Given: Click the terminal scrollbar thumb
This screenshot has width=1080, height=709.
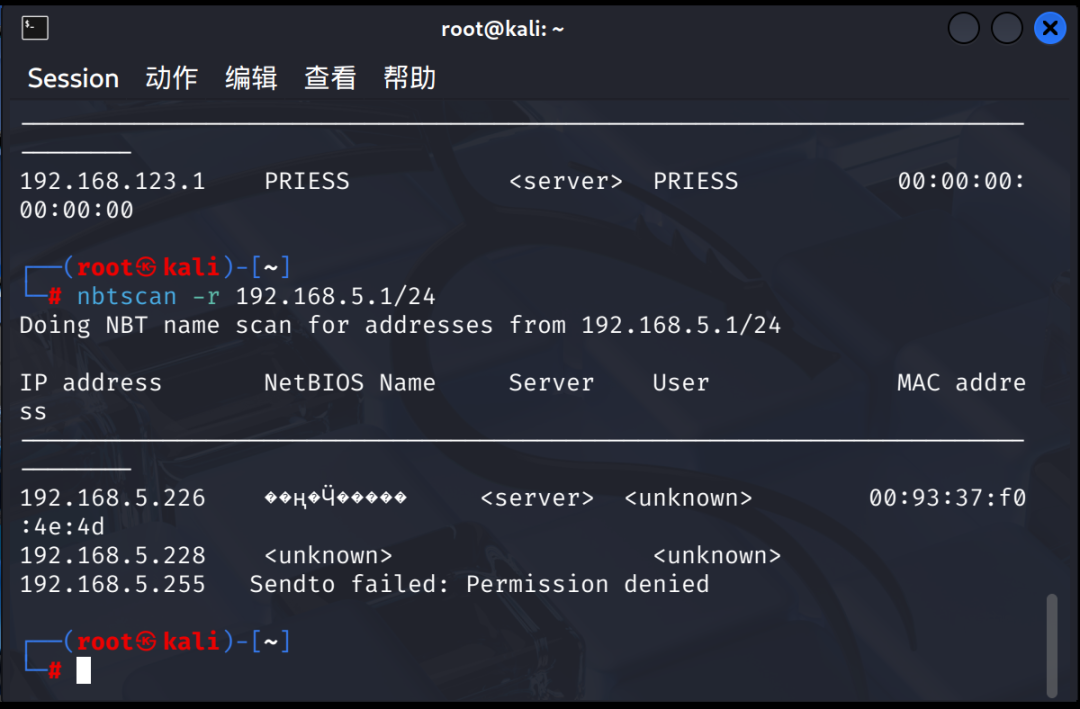Looking at the screenshot, I should point(1052,646).
